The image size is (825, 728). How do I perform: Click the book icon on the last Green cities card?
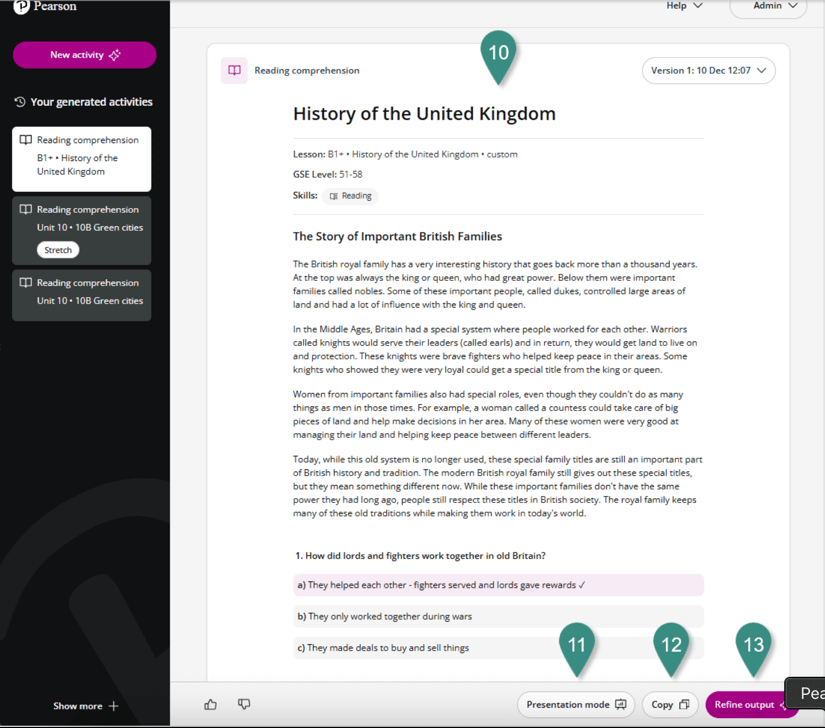26,282
